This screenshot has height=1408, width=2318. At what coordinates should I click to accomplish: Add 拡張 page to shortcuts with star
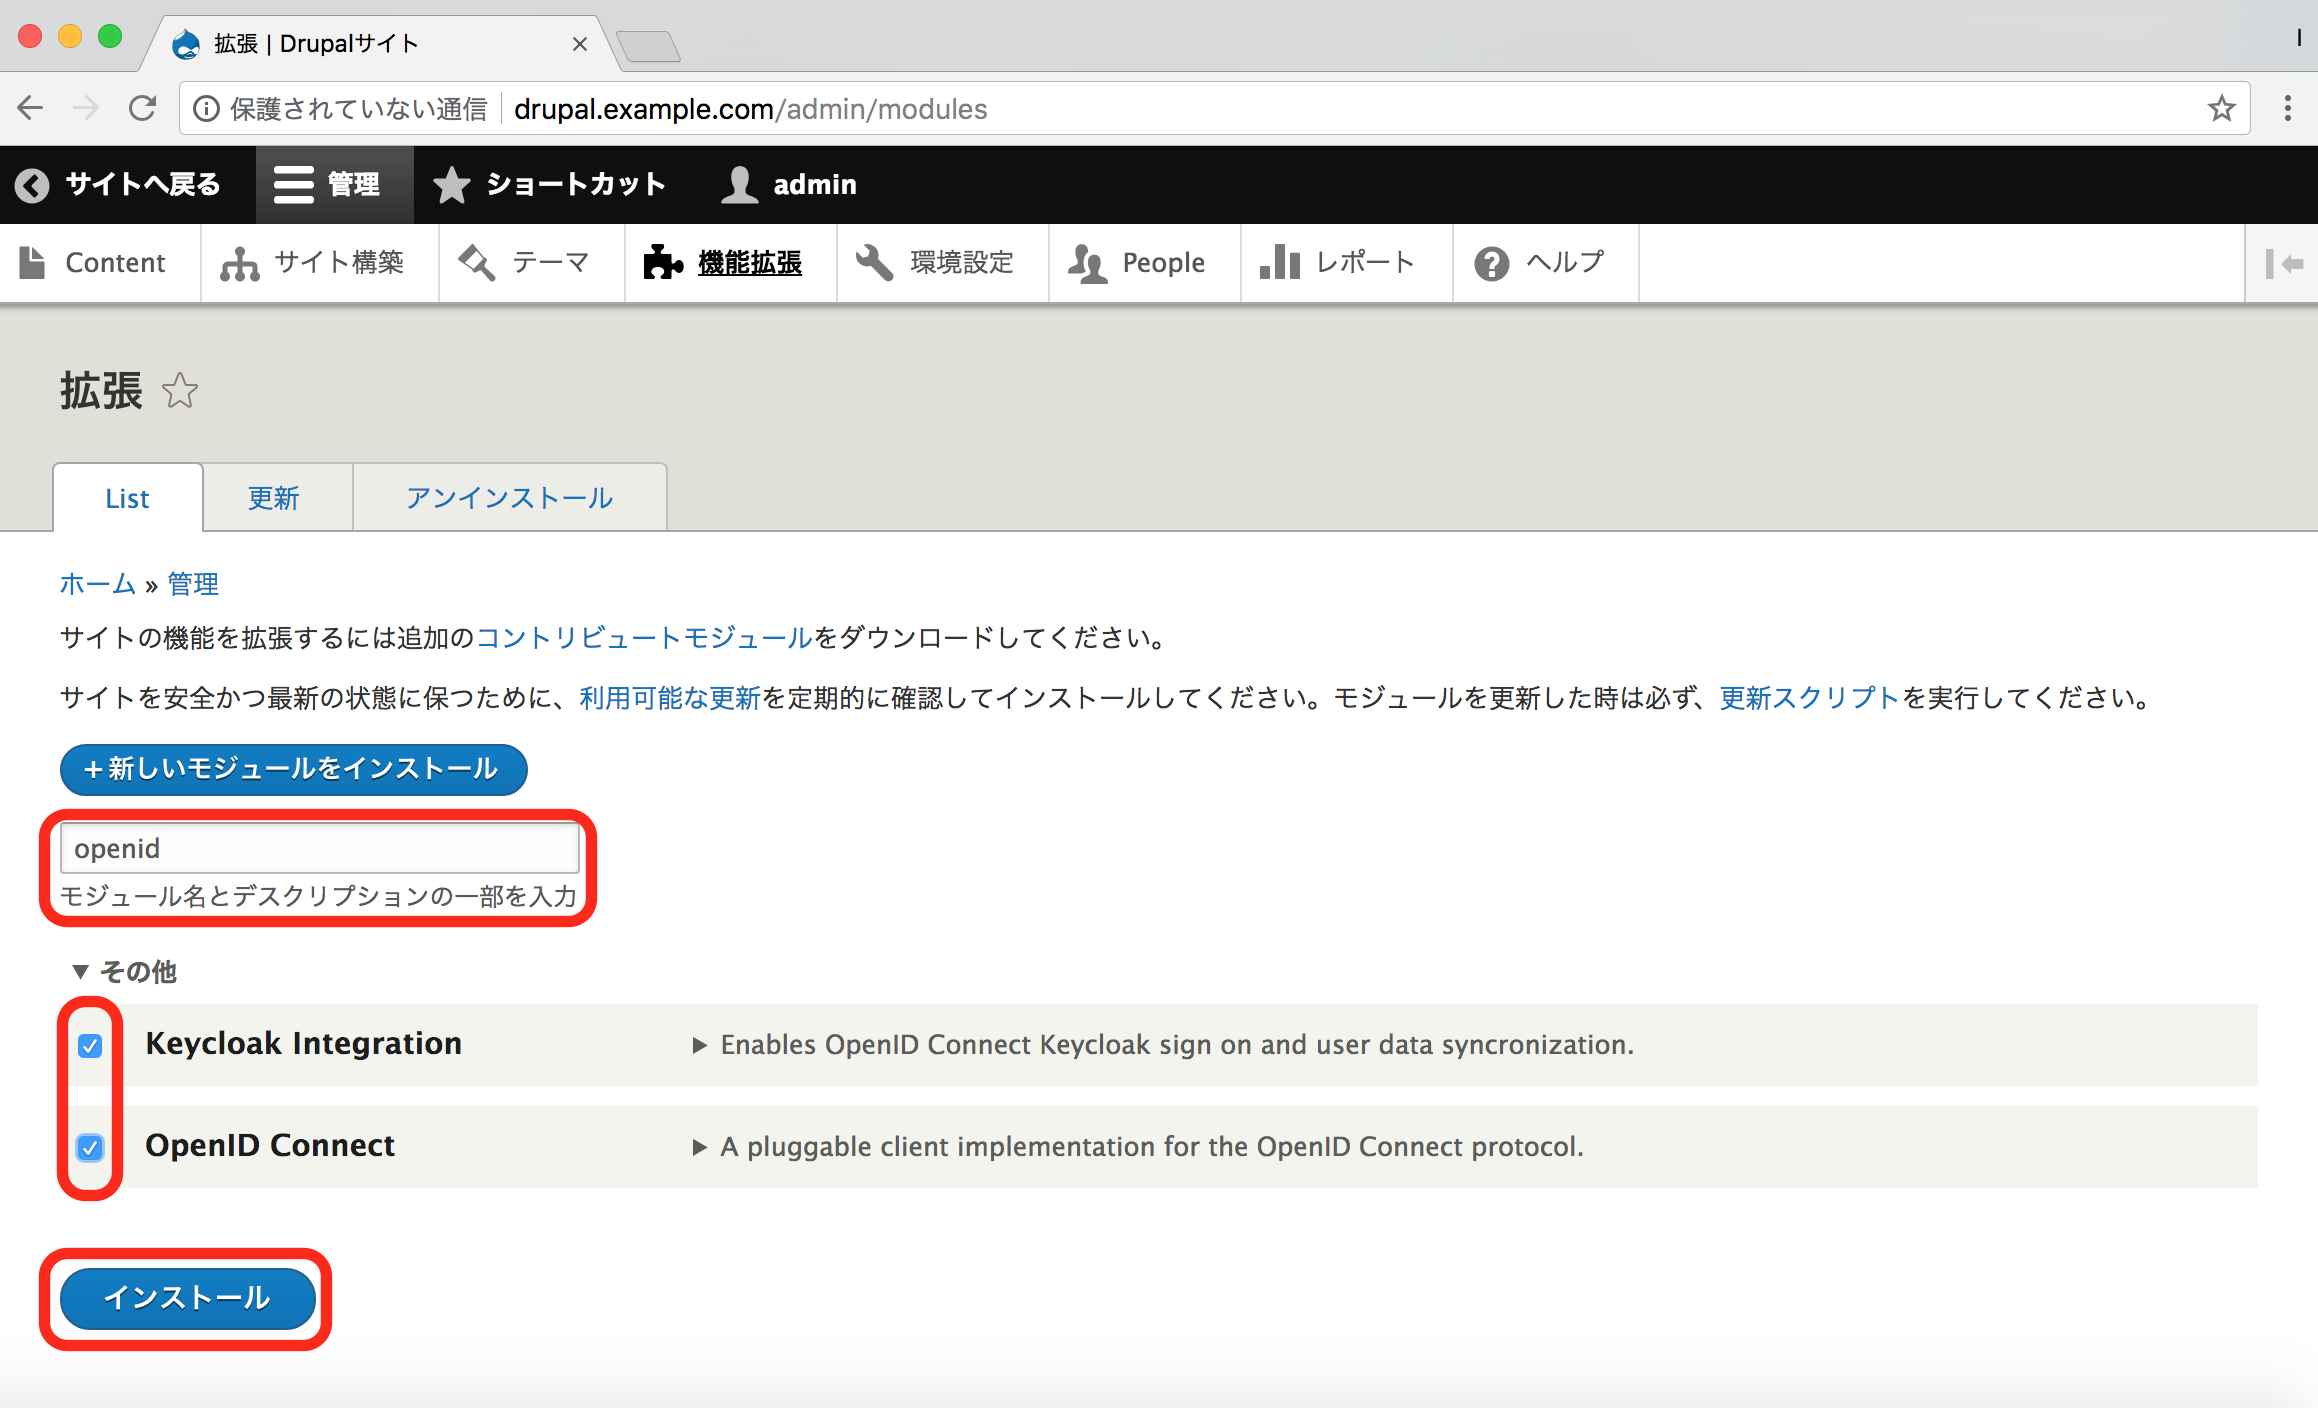coord(180,391)
